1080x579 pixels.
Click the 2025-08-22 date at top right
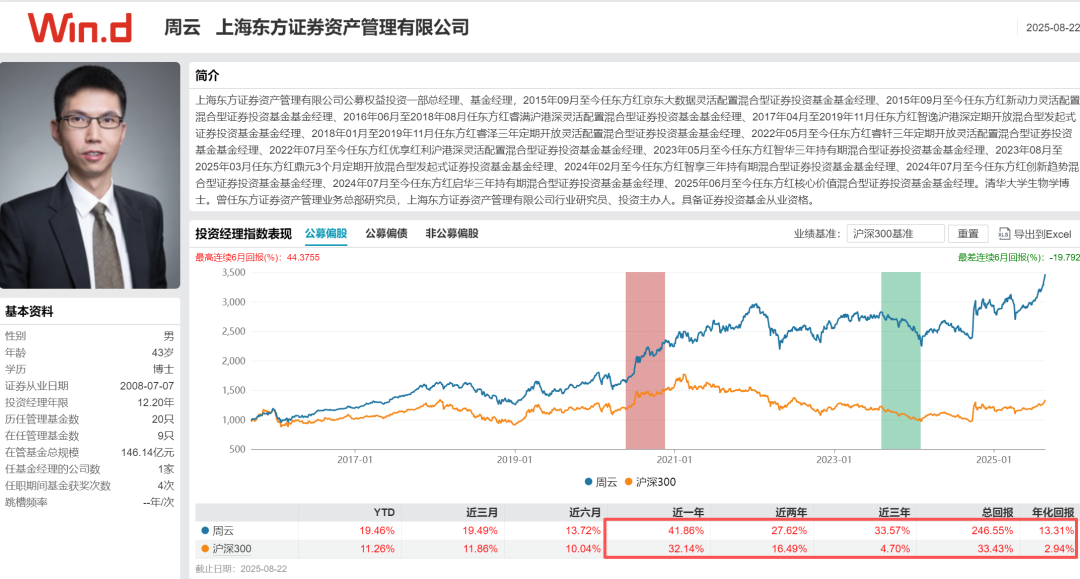pyautogui.click(x=1052, y=28)
